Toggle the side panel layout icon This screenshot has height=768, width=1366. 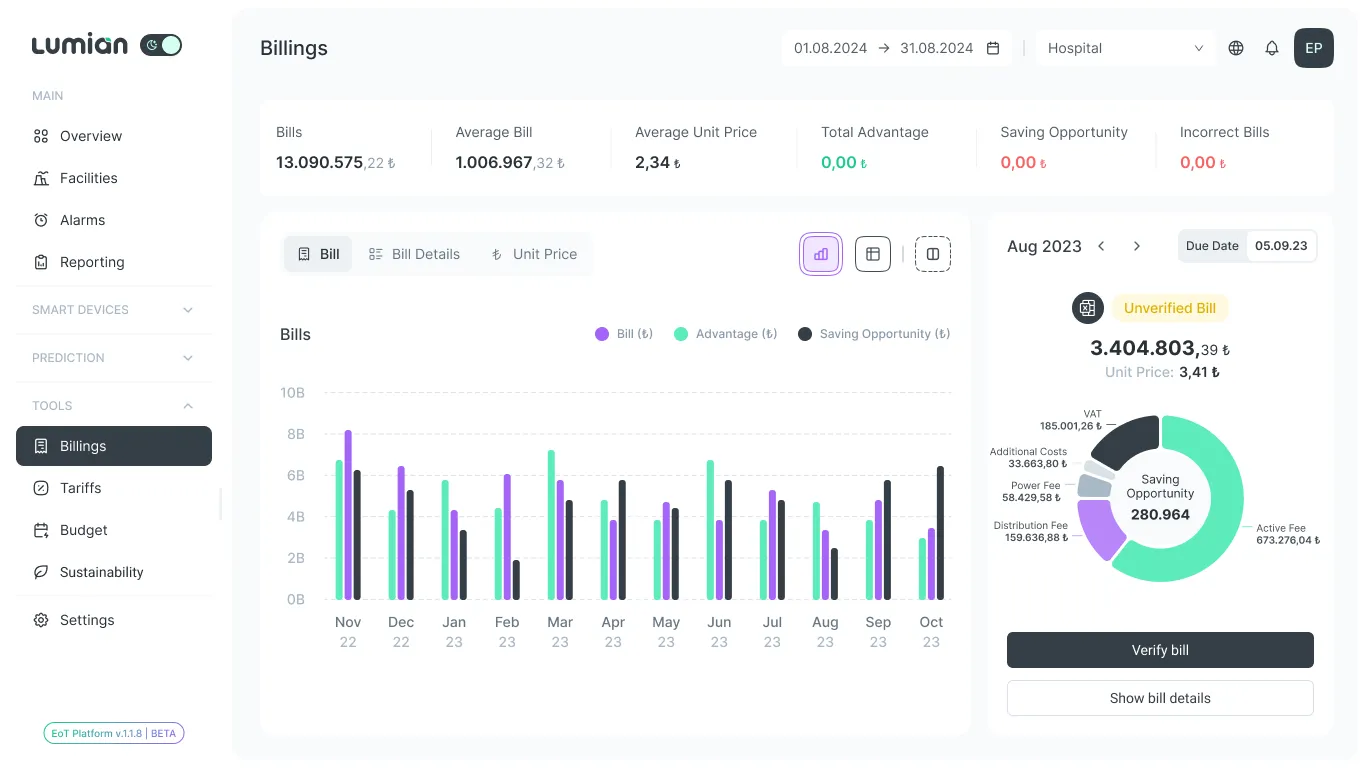pos(933,254)
